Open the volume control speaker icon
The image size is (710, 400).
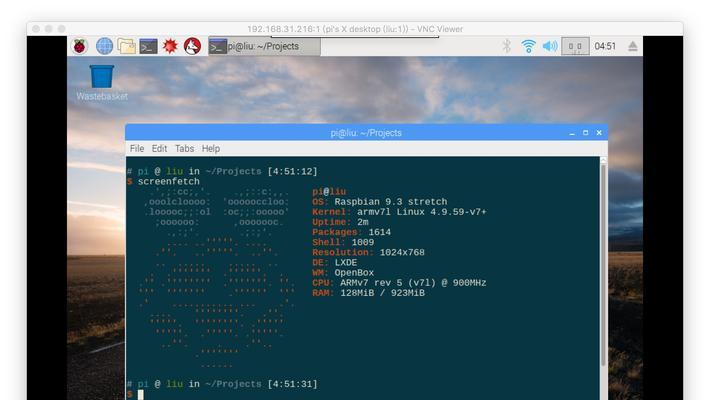tap(550, 46)
